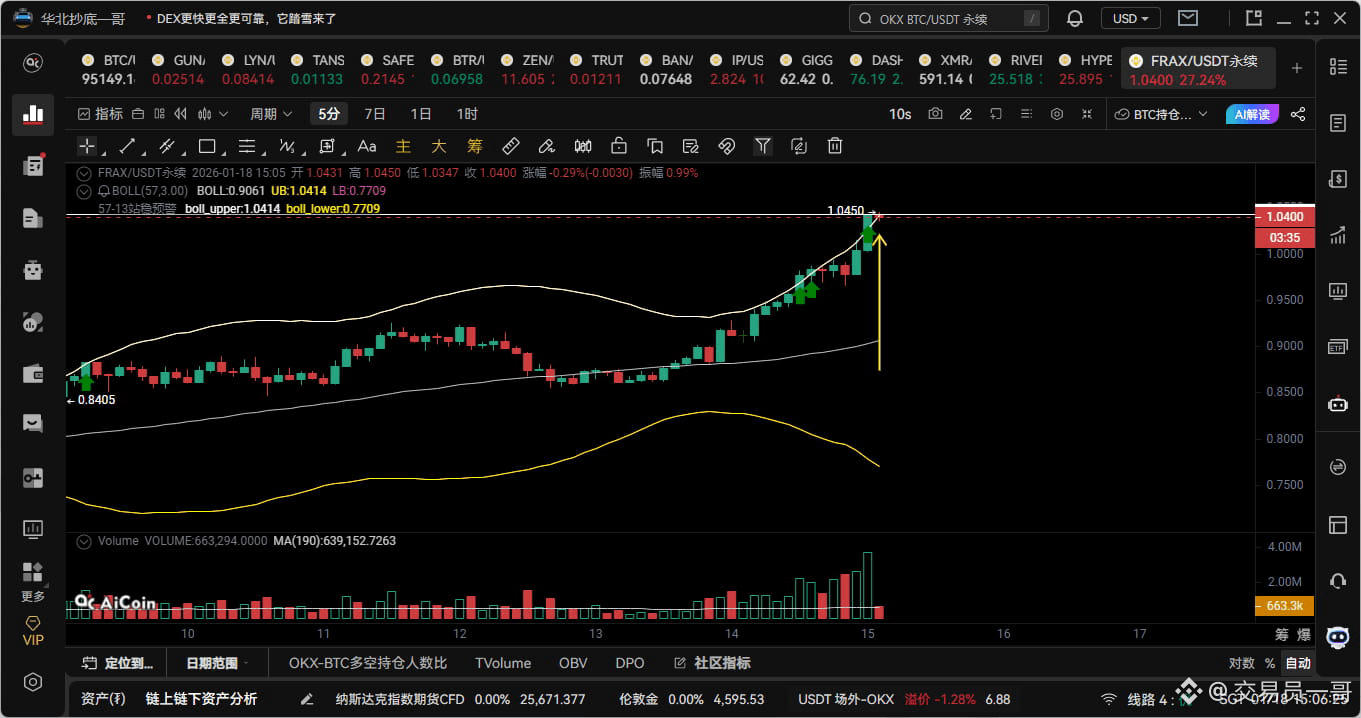Delete drawings with trash icon
The width and height of the screenshot is (1361, 718).
[834, 146]
